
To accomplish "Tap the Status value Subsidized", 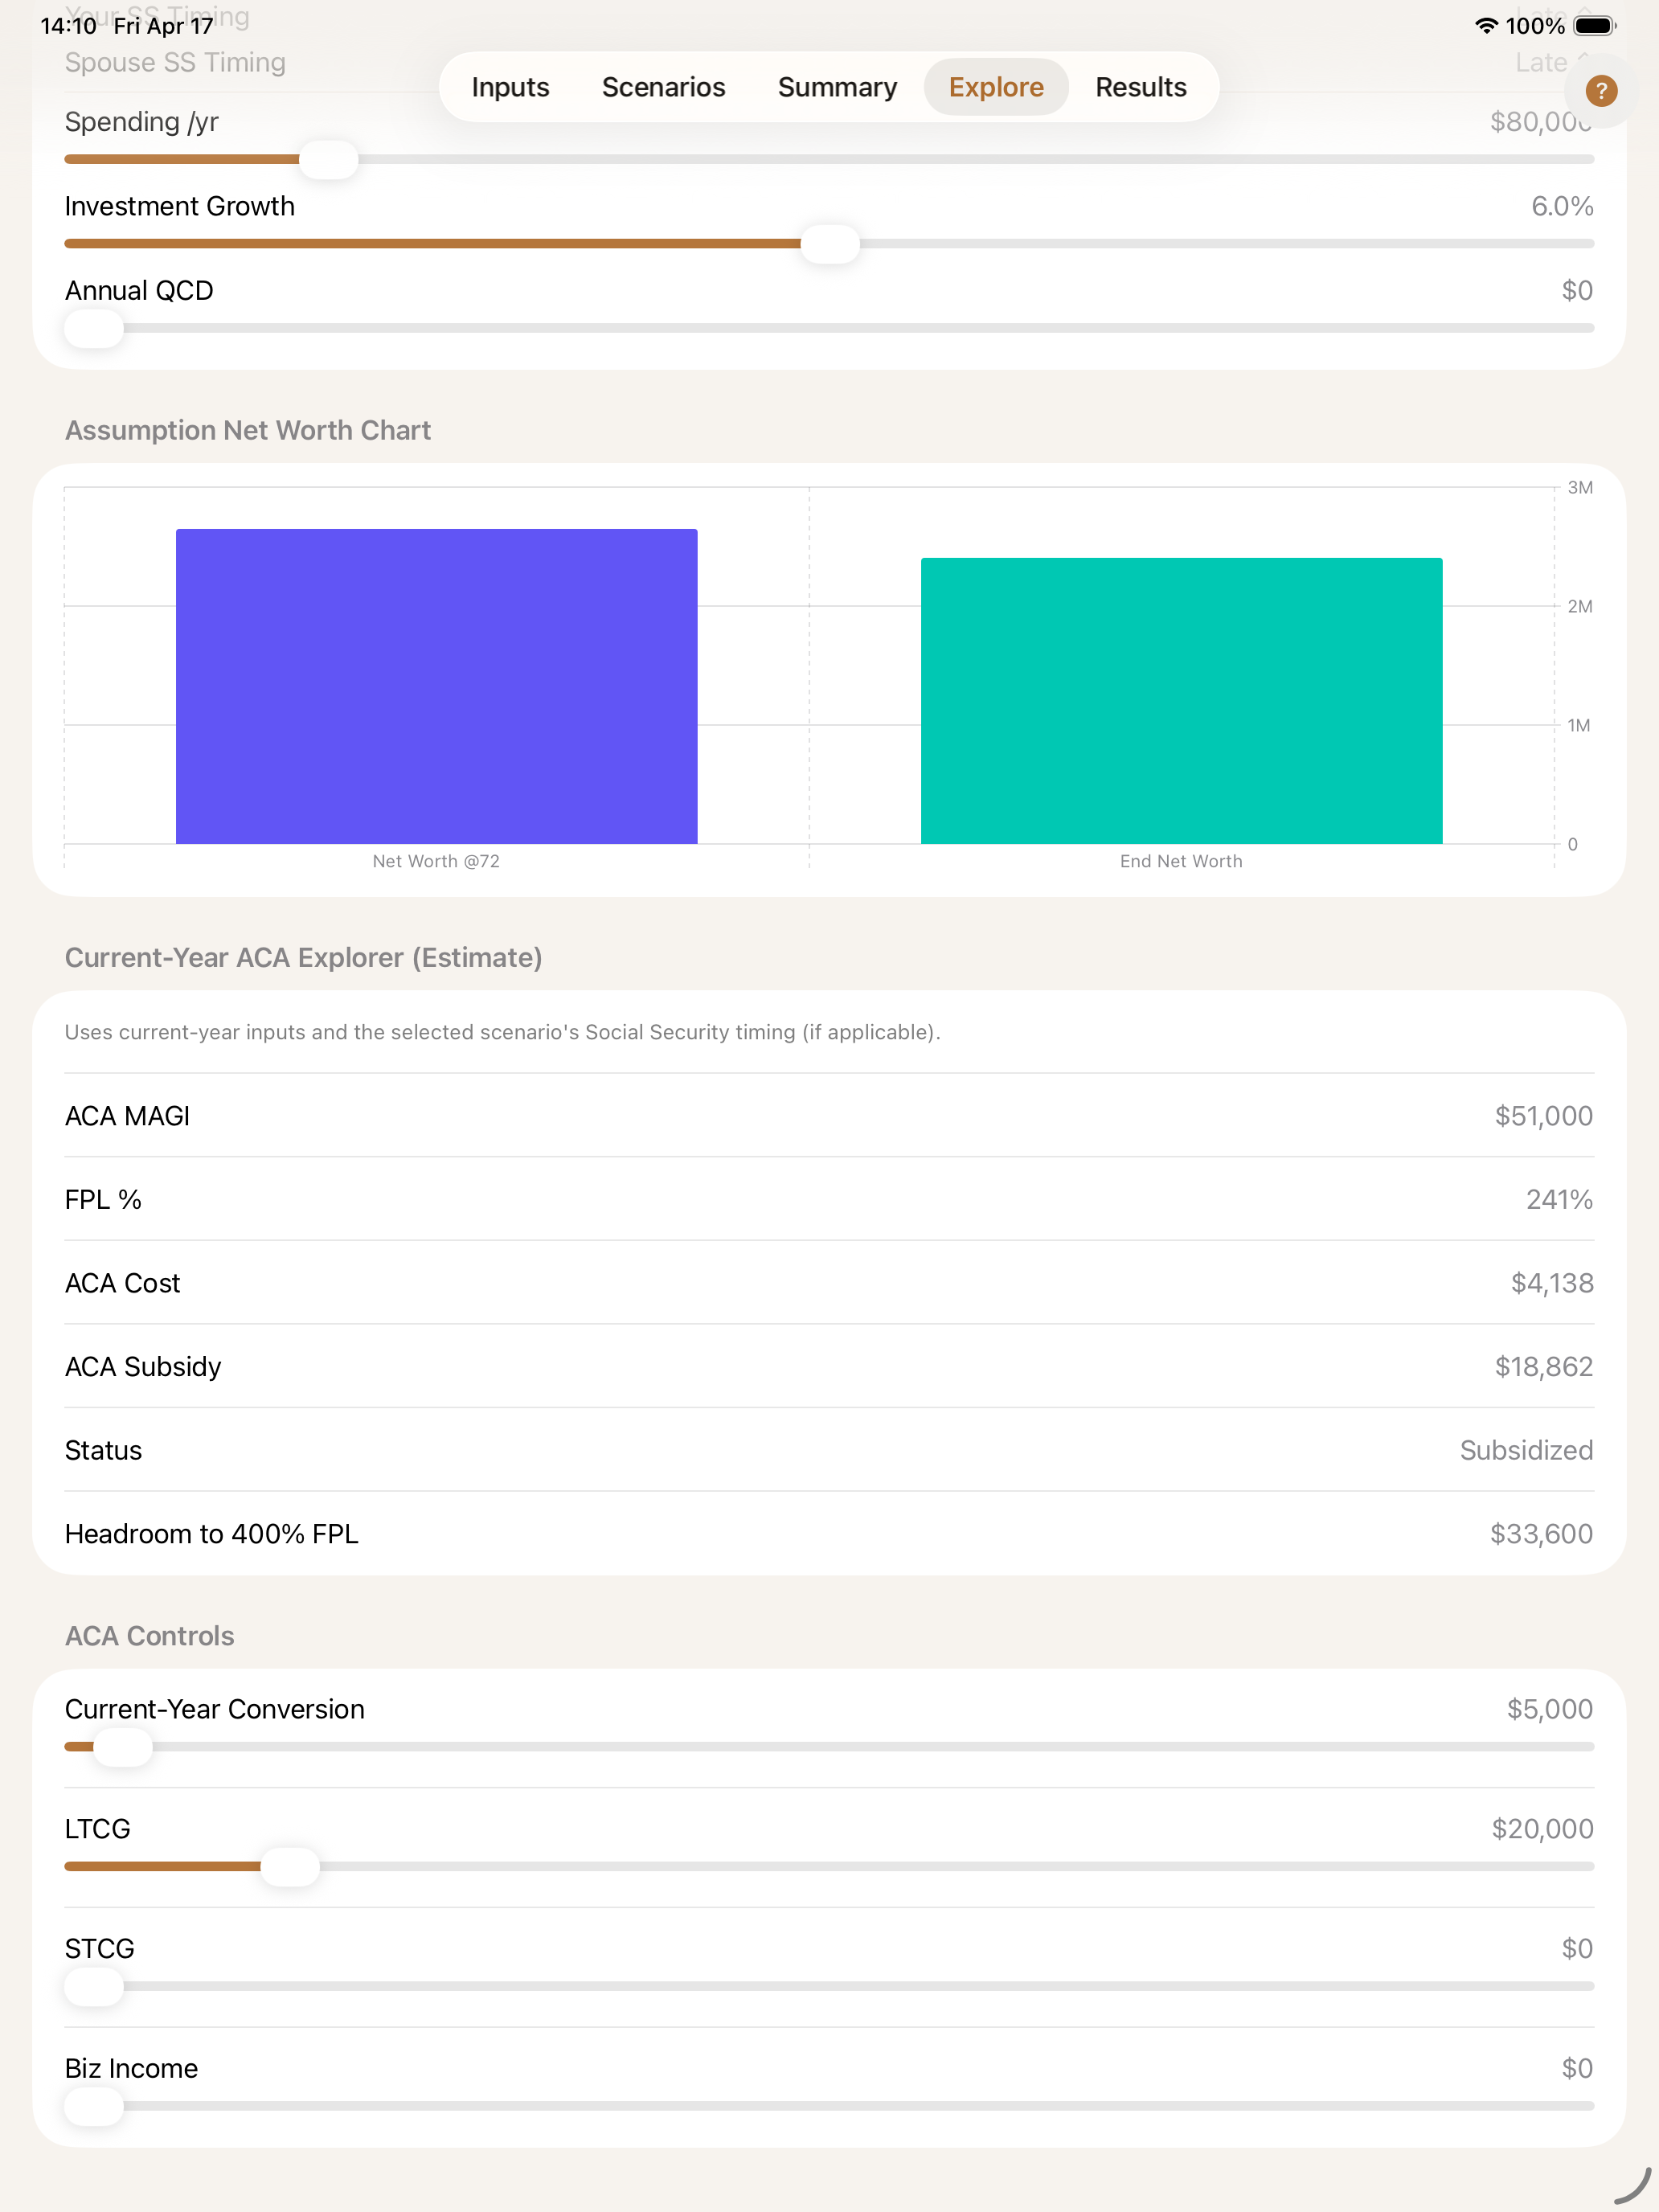I will coord(1526,1451).
